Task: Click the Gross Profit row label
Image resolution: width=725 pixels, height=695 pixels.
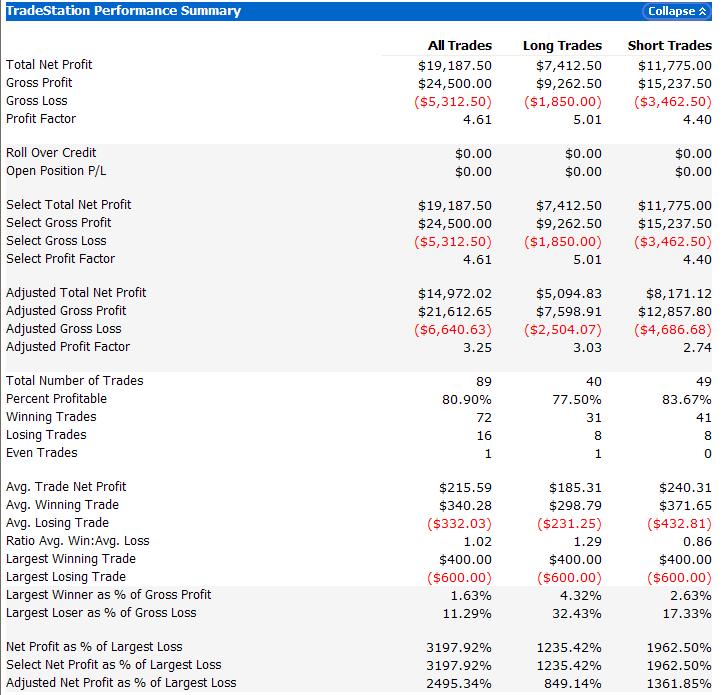Action: [39, 83]
